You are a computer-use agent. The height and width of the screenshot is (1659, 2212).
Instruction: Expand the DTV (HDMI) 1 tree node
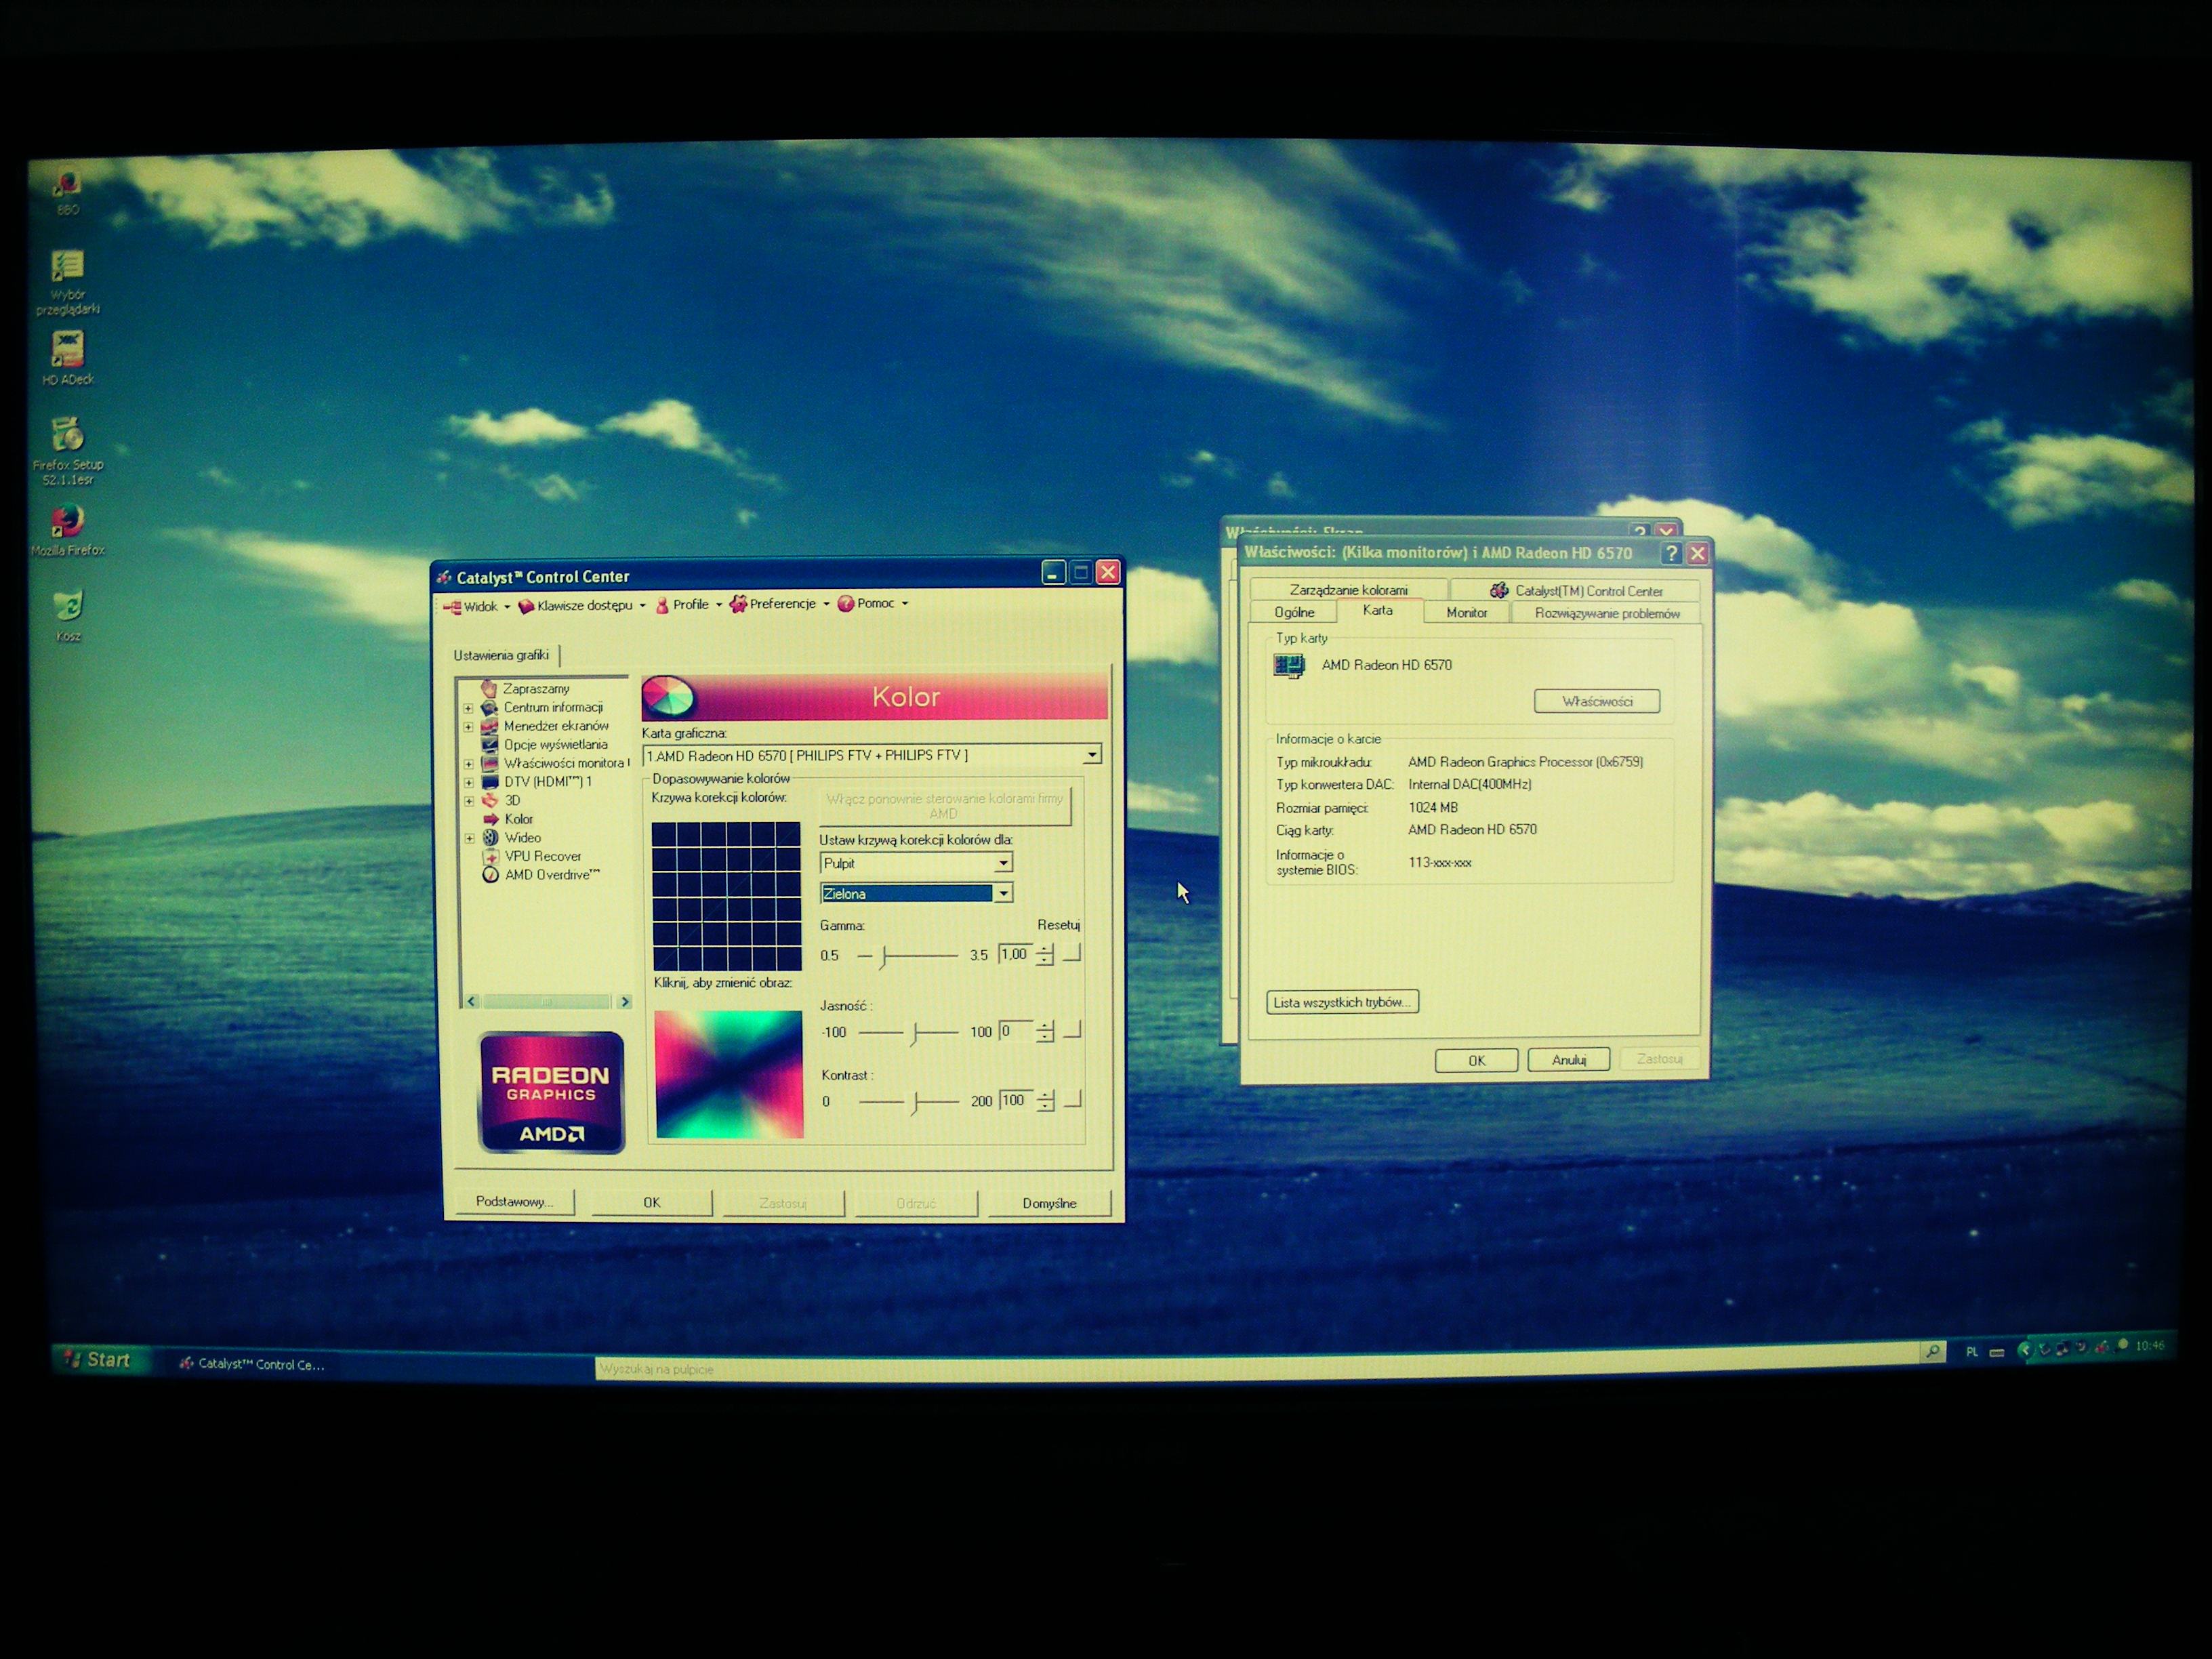(x=468, y=783)
